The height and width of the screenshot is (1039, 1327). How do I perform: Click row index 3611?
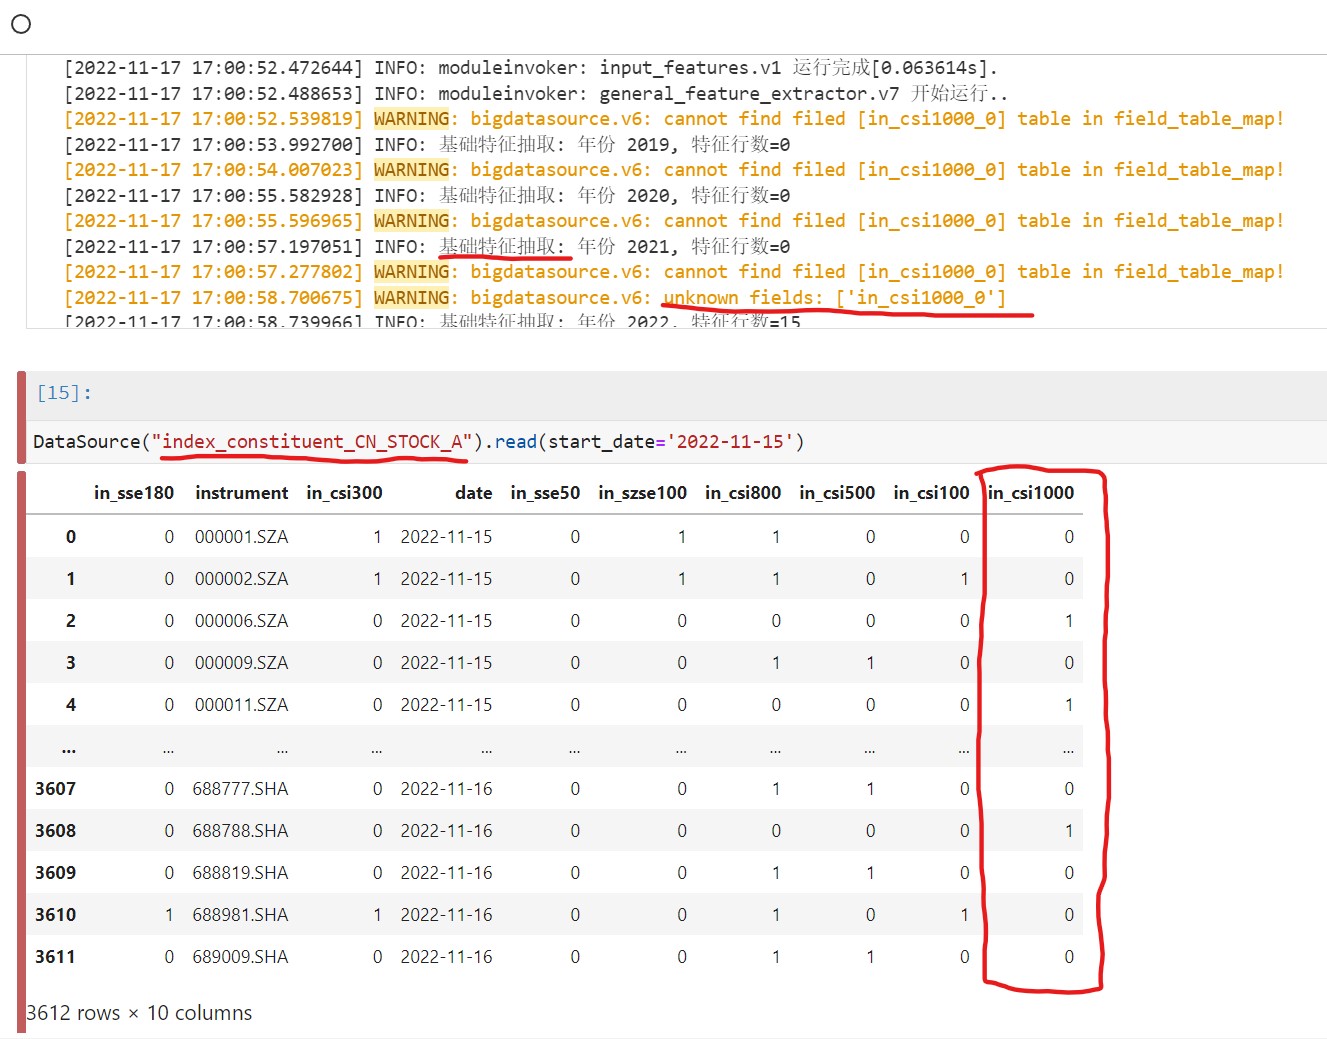click(x=55, y=957)
